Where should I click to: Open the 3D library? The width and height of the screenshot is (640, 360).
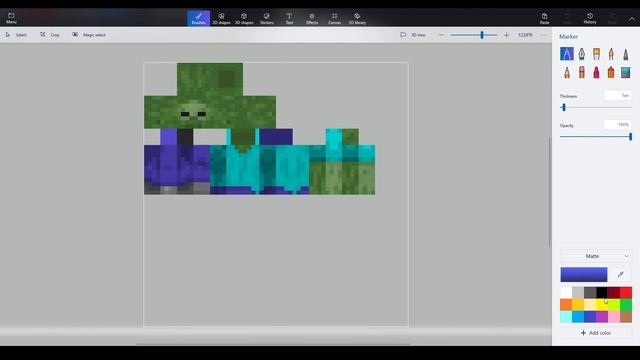[357, 18]
